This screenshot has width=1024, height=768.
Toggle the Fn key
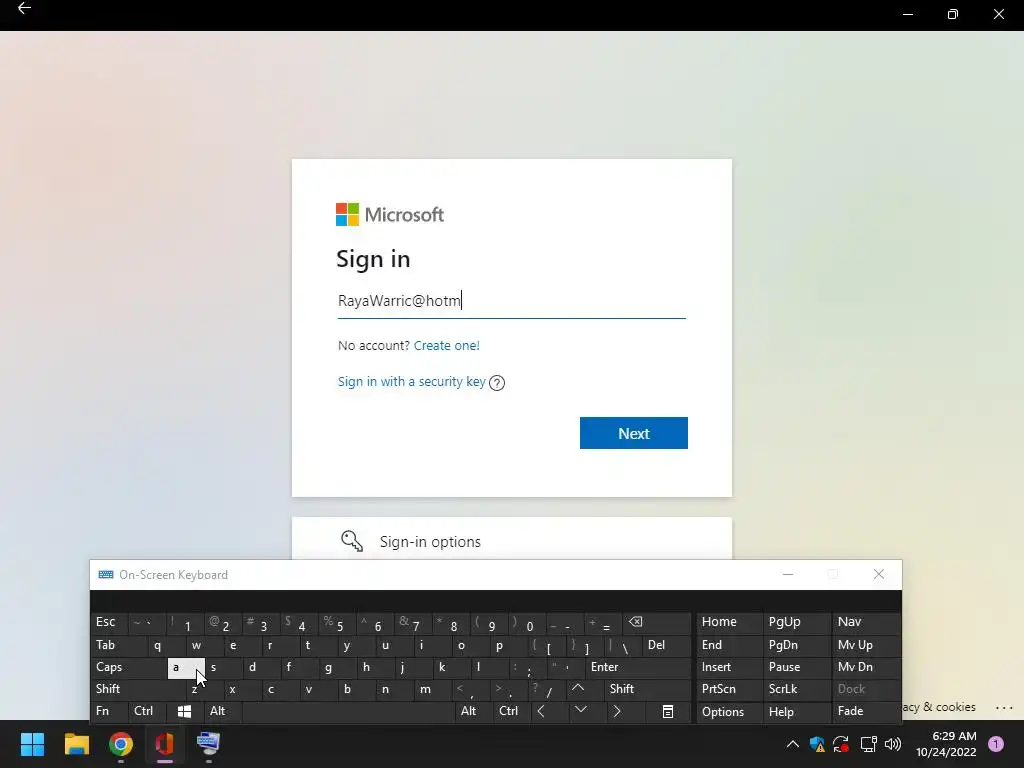pyautogui.click(x=110, y=711)
